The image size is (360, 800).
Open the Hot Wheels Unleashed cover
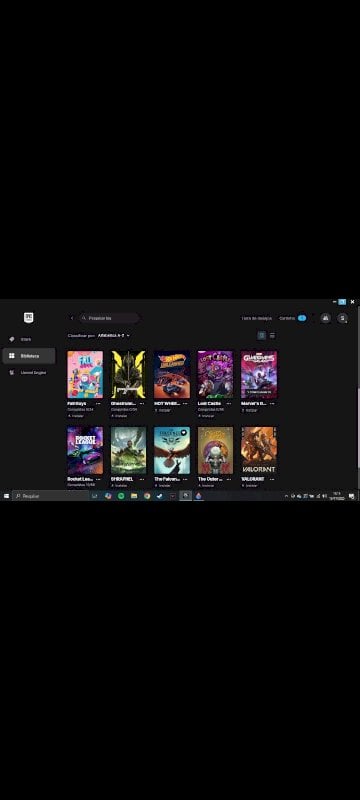(x=172, y=374)
